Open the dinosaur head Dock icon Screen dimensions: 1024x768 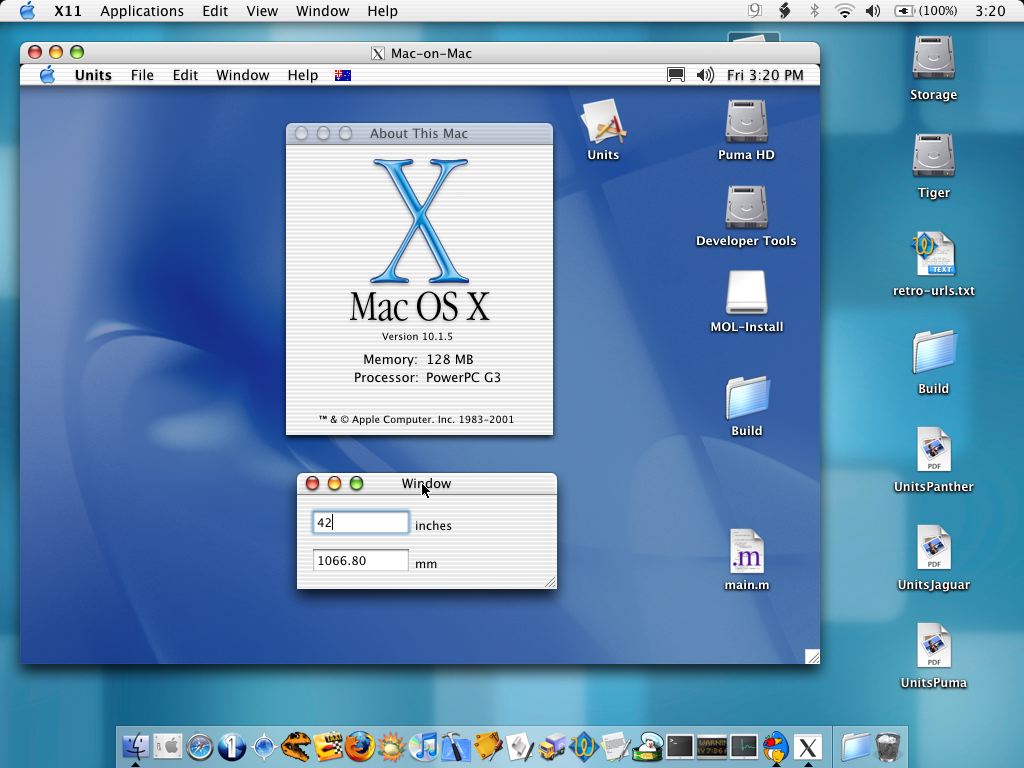pos(296,746)
